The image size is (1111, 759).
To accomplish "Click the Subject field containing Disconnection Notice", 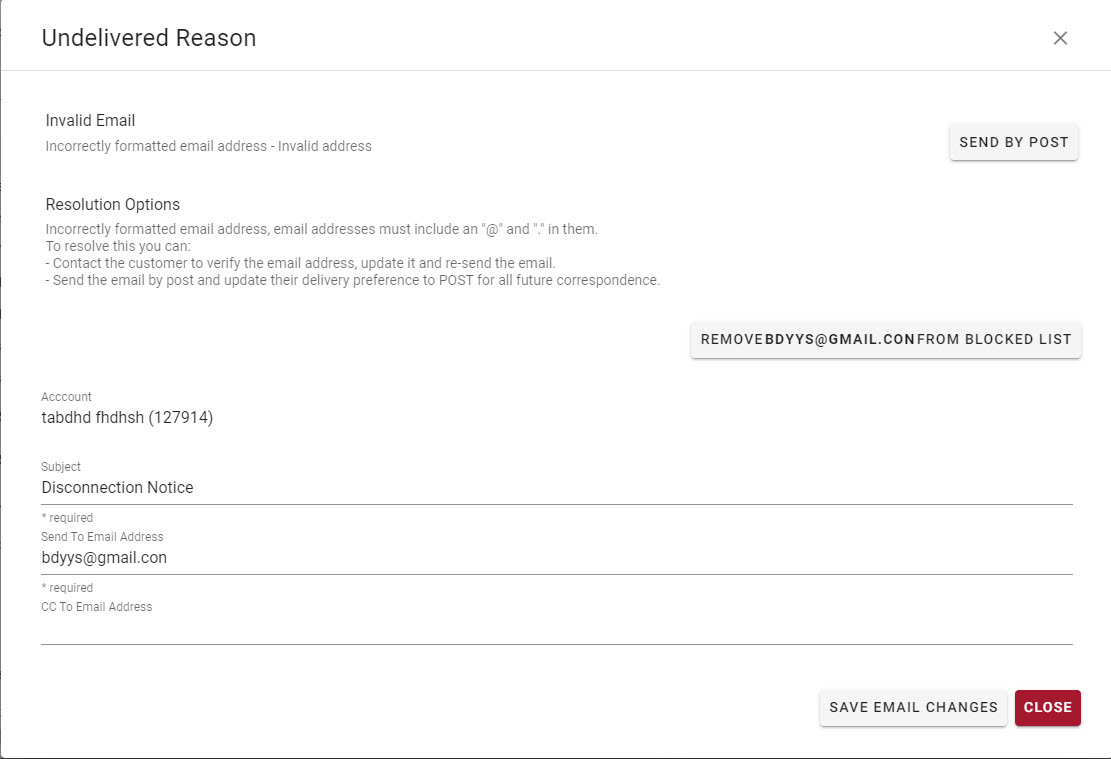I will click(x=556, y=488).
